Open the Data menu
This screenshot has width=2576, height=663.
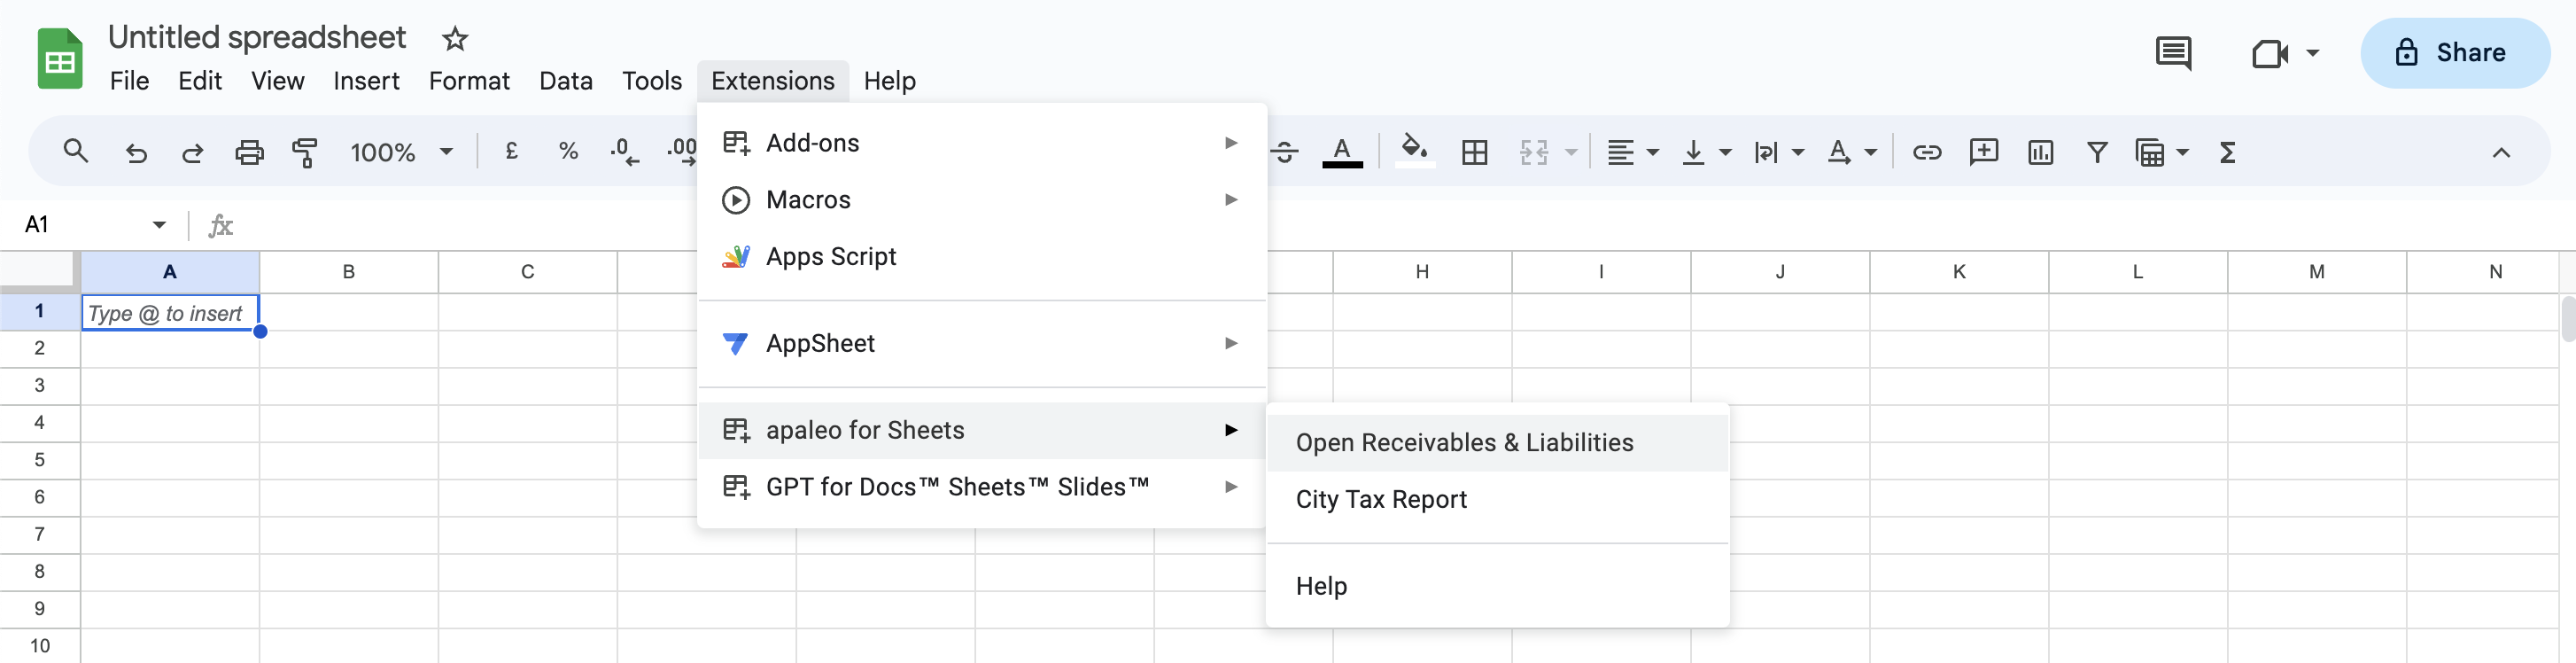click(565, 80)
